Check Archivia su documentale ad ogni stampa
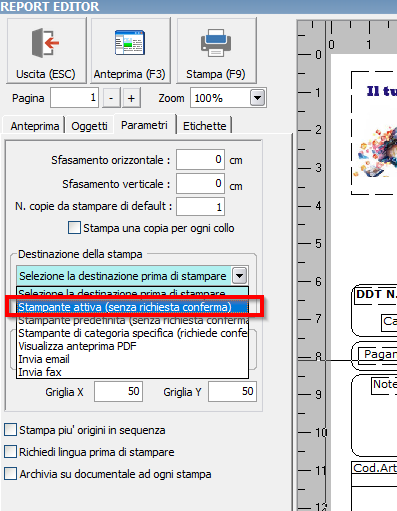397x511 pixels. [10, 474]
